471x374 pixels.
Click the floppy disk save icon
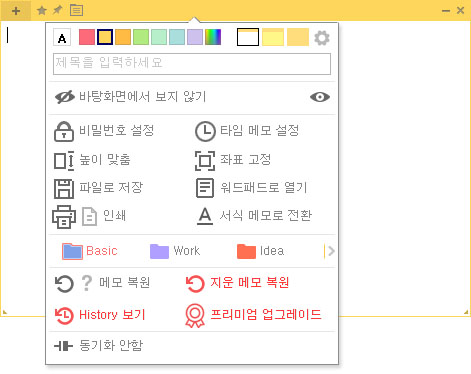(x=64, y=189)
